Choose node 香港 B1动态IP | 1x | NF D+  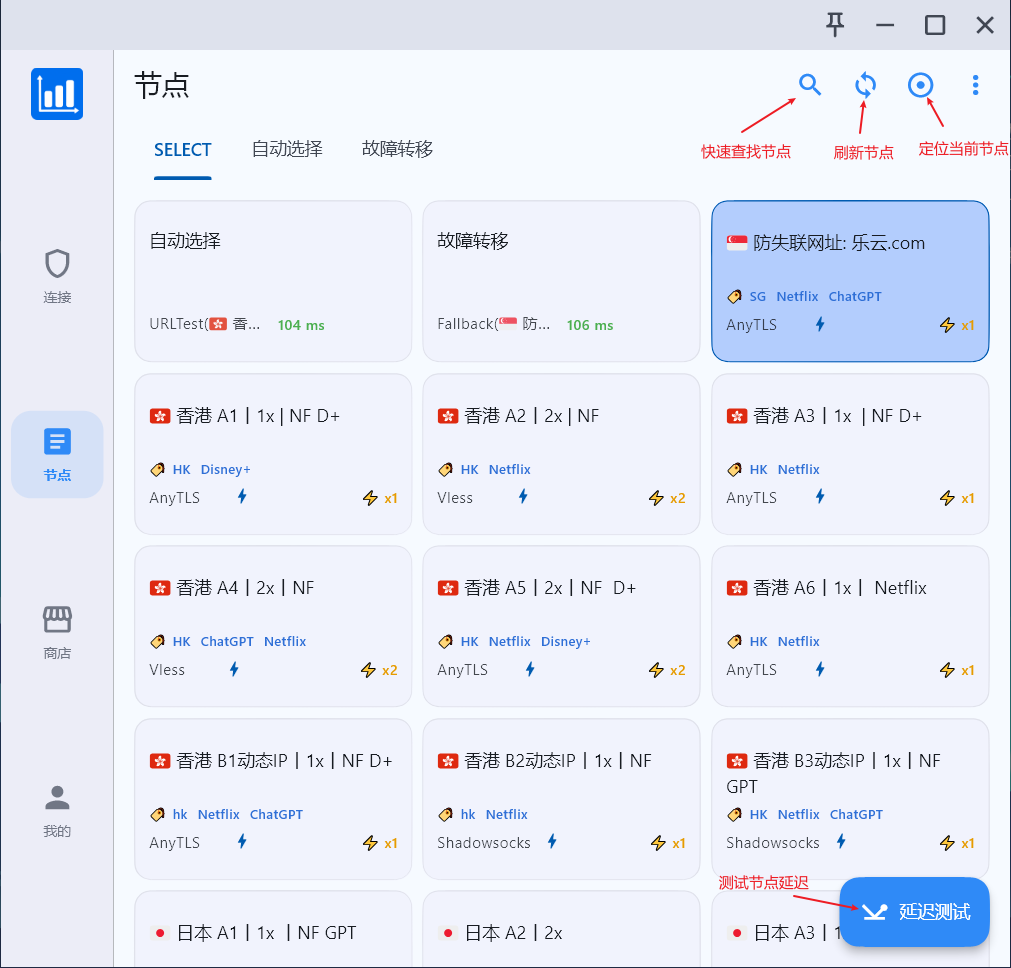[273, 799]
